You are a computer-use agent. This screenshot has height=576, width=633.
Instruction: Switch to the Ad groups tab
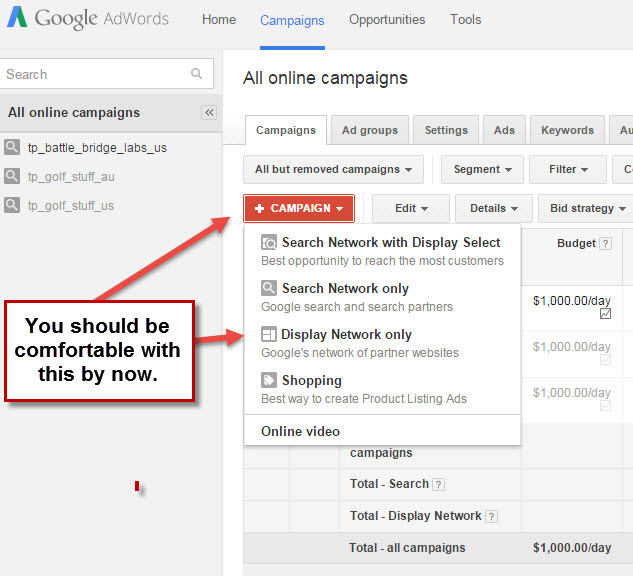click(370, 130)
